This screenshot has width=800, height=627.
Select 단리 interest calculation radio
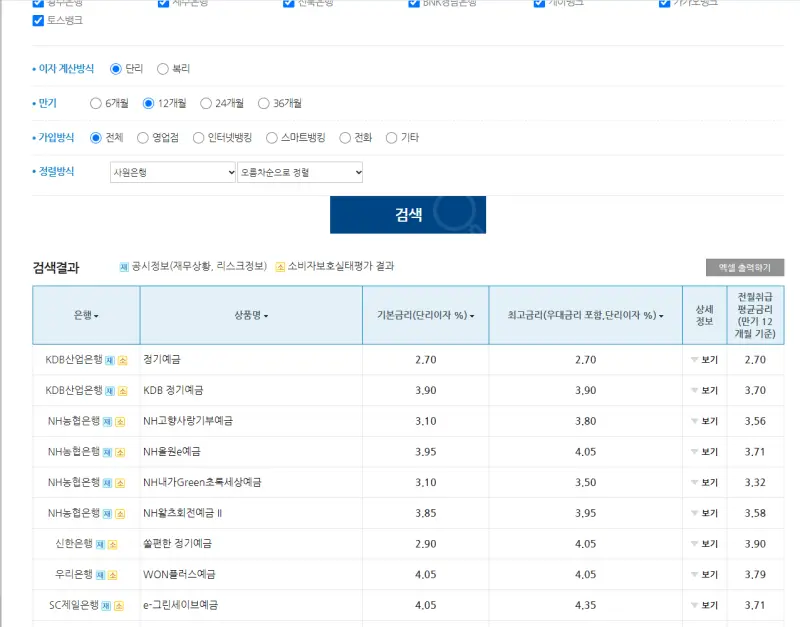click(x=116, y=69)
